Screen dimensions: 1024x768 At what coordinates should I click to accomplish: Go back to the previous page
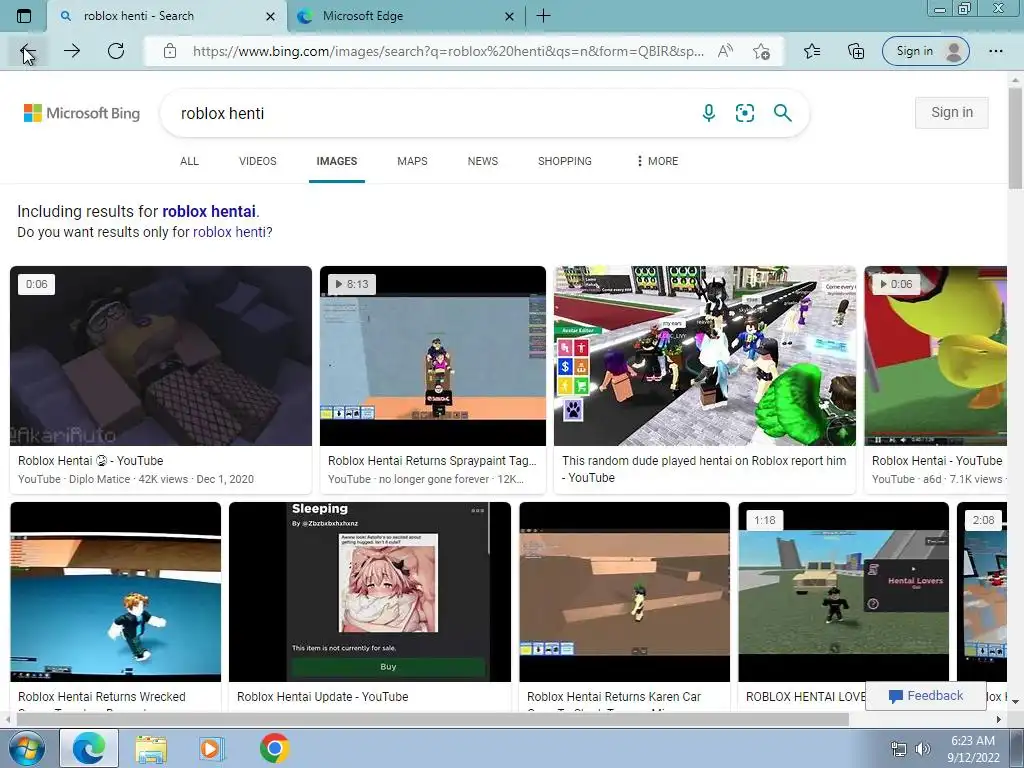(x=27, y=51)
